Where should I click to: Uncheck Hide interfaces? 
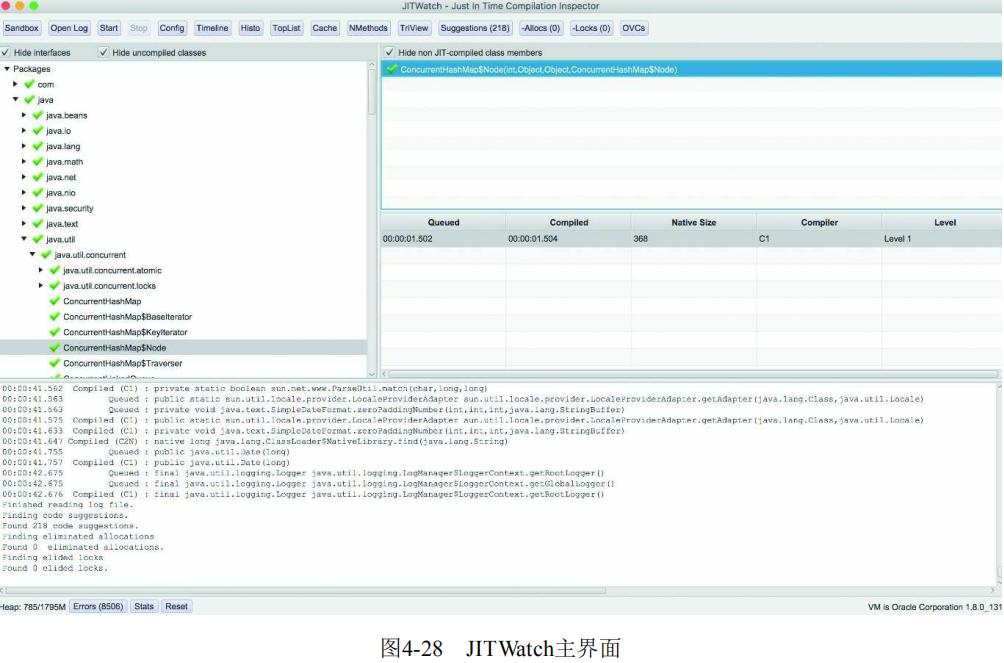coord(9,51)
